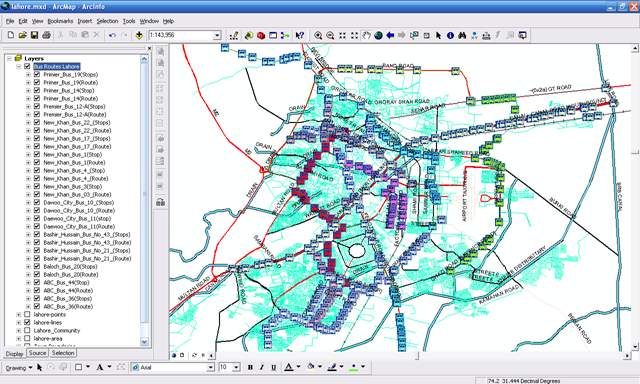This screenshot has height=384, width=640.
Task: Open the File menu
Action: pyautogui.click(x=10, y=21)
